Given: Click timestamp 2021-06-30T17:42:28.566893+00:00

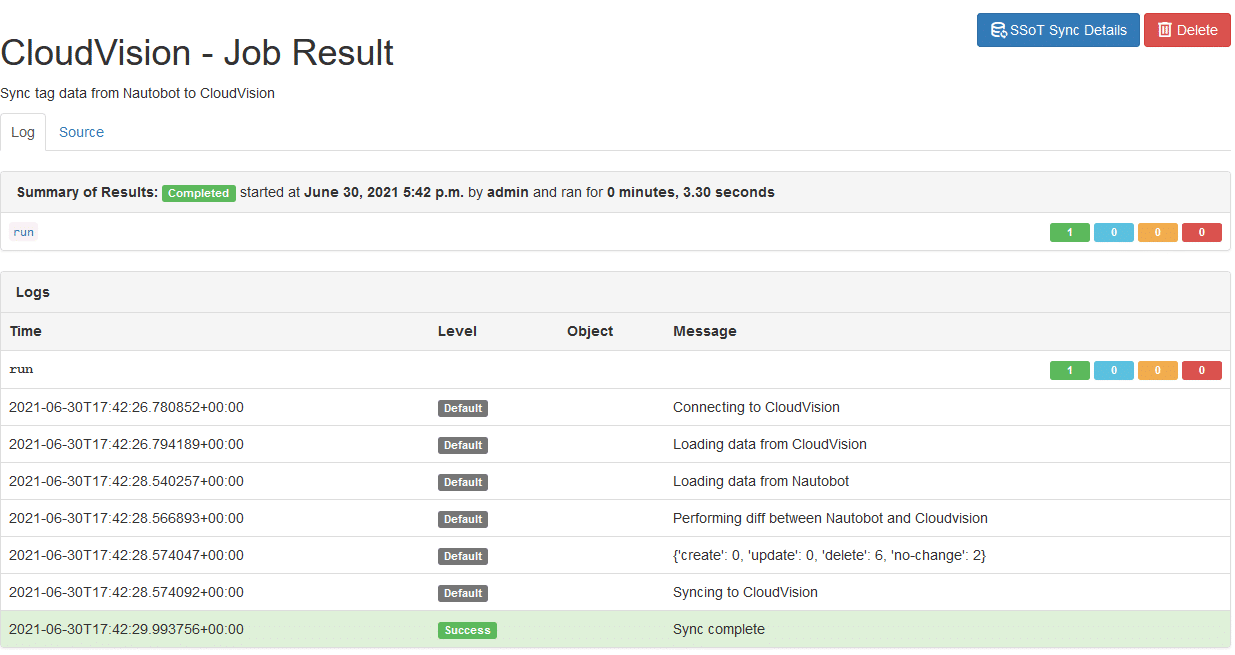Looking at the screenshot, I should [126, 518].
